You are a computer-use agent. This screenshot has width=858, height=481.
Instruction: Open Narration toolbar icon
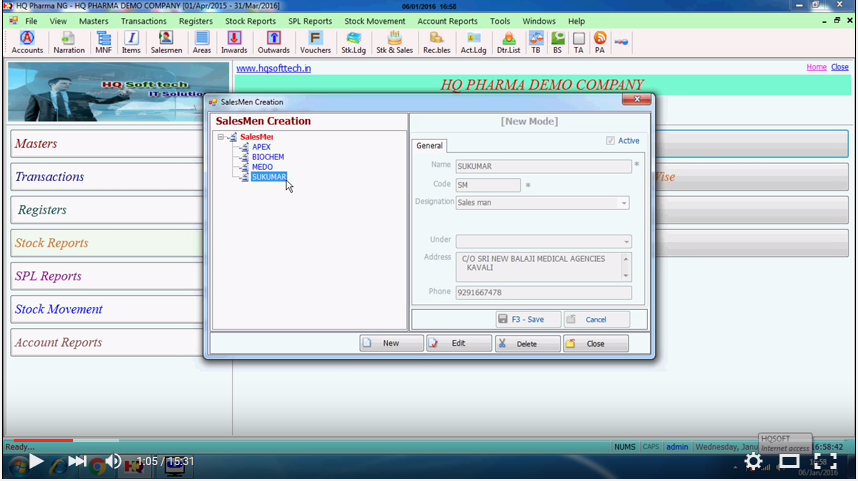point(69,42)
